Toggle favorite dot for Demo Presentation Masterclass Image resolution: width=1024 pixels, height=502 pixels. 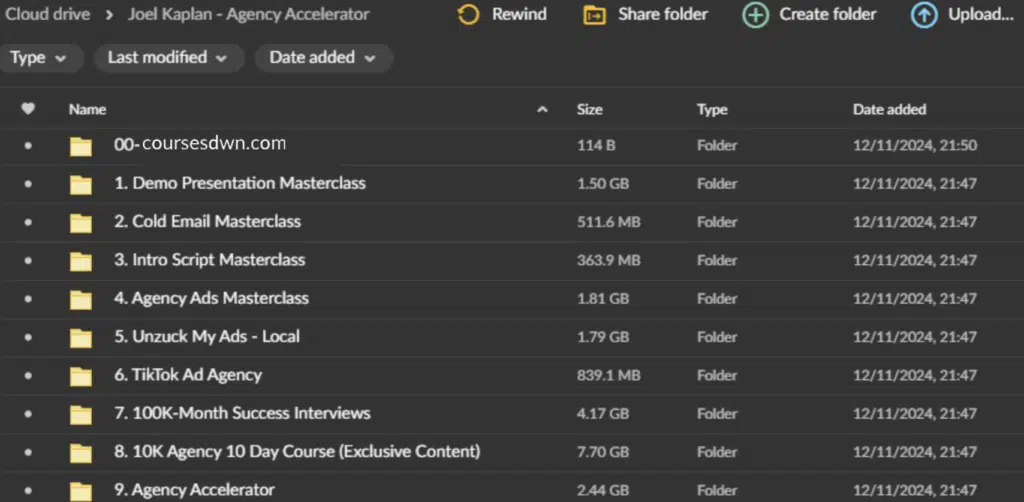click(27, 184)
